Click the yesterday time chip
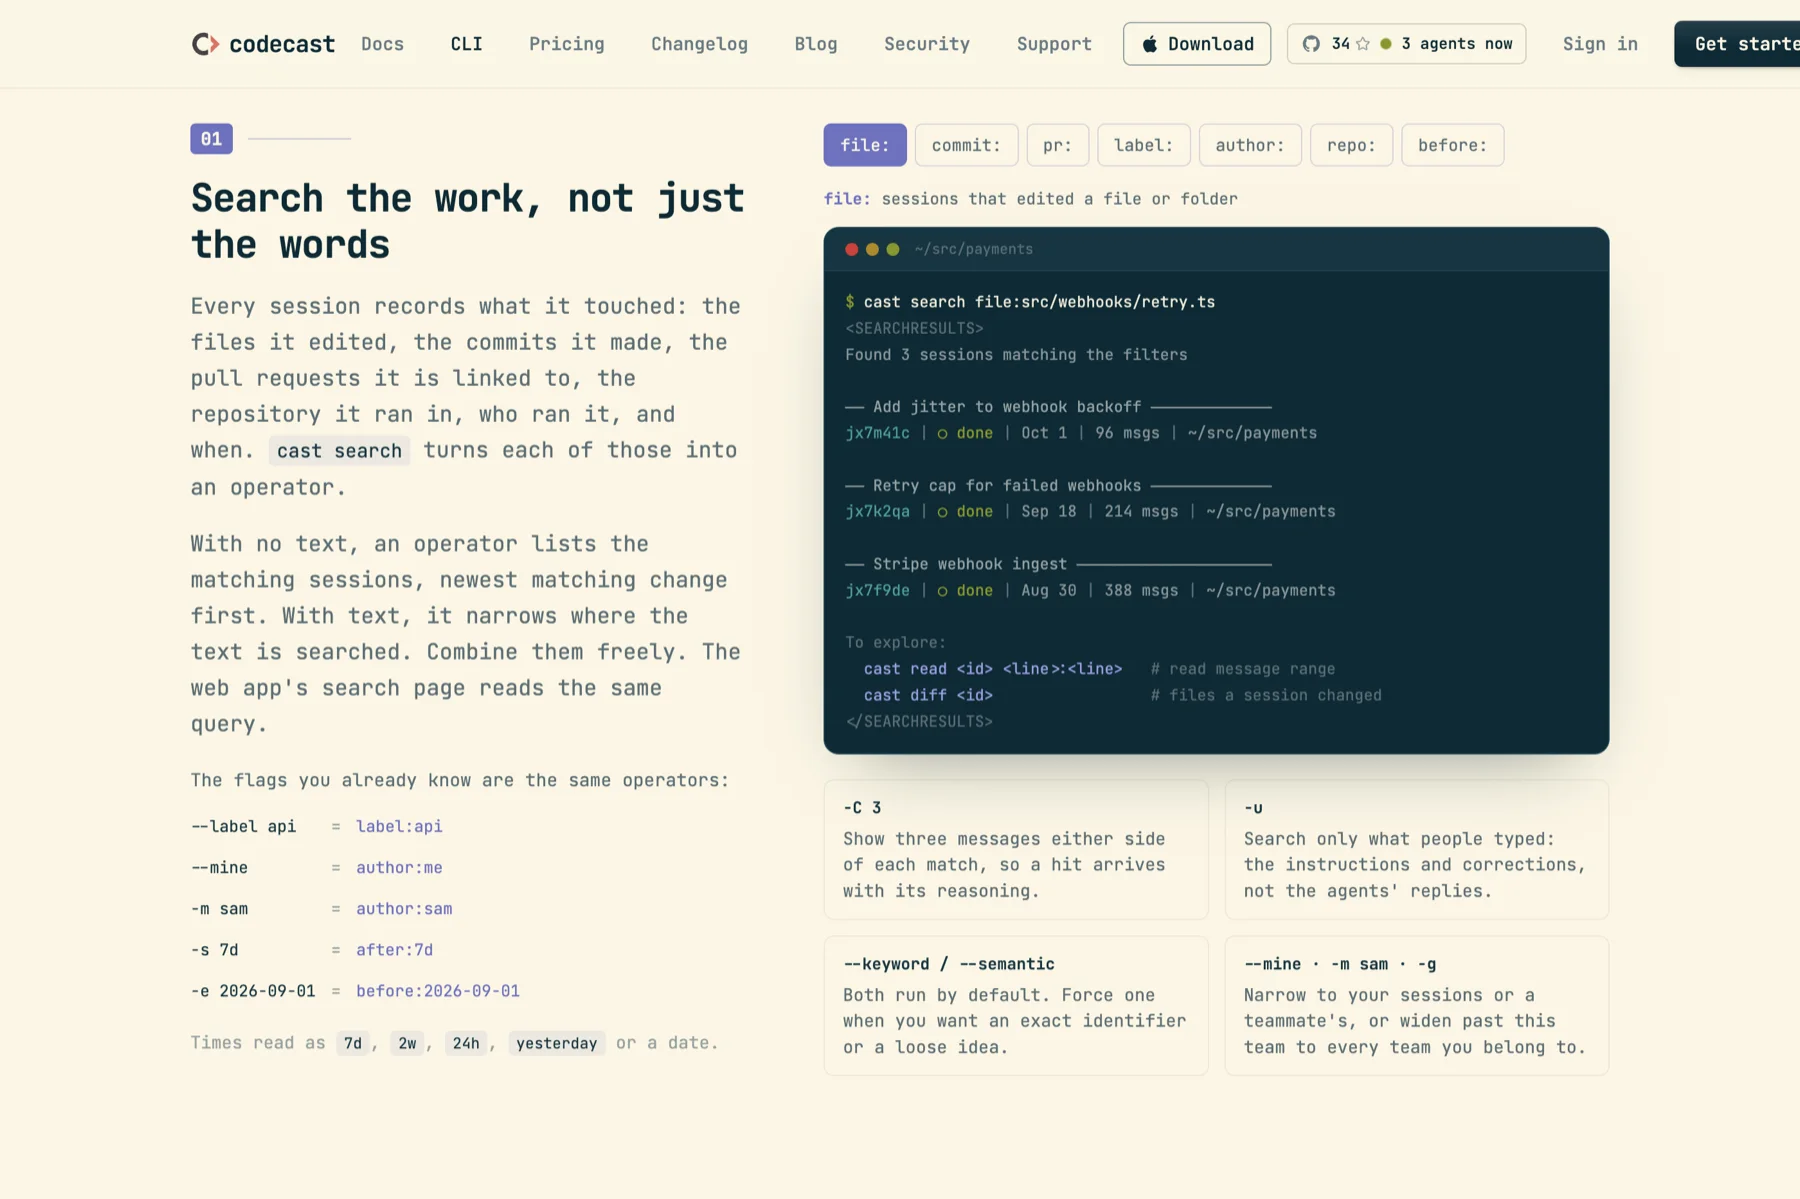Screen dimensions: 1800x1199 (x=557, y=1043)
